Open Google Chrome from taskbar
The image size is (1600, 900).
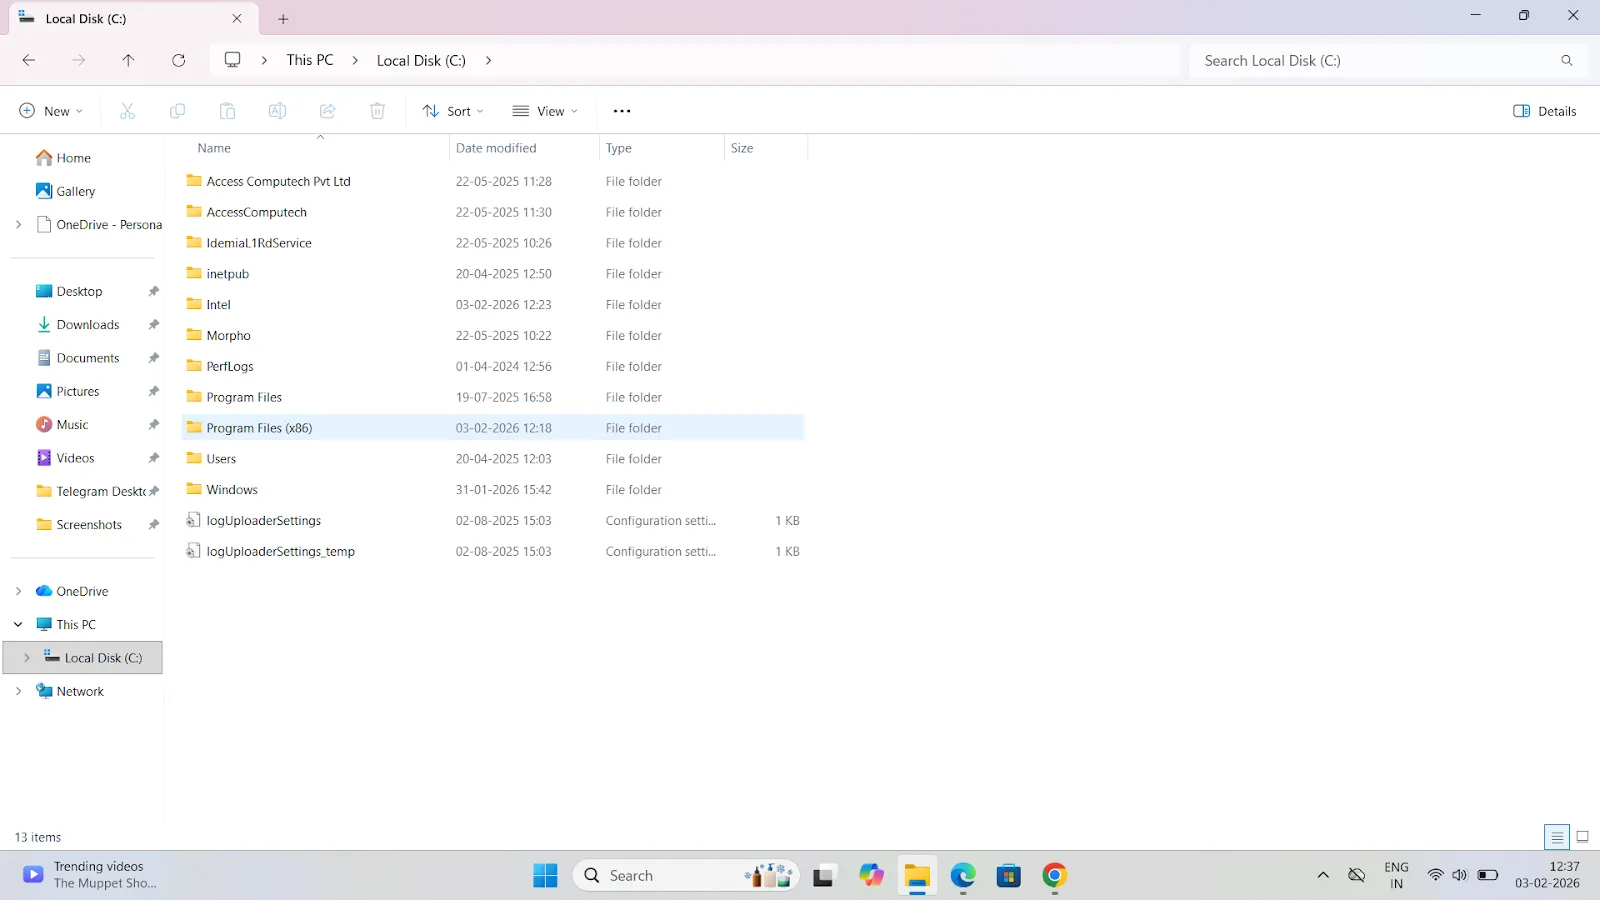(1054, 876)
